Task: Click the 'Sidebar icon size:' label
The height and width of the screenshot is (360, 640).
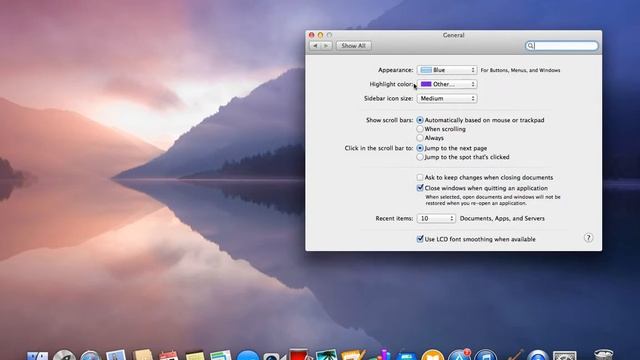Action: click(x=389, y=98)
